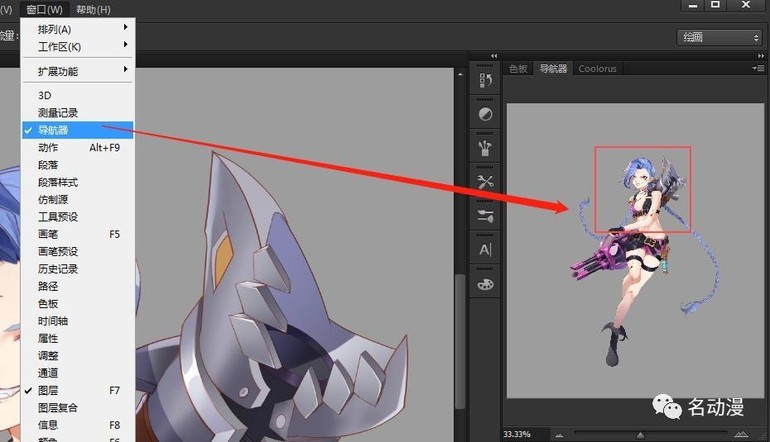Click the navigator zoom slider handle

[640, 435]
